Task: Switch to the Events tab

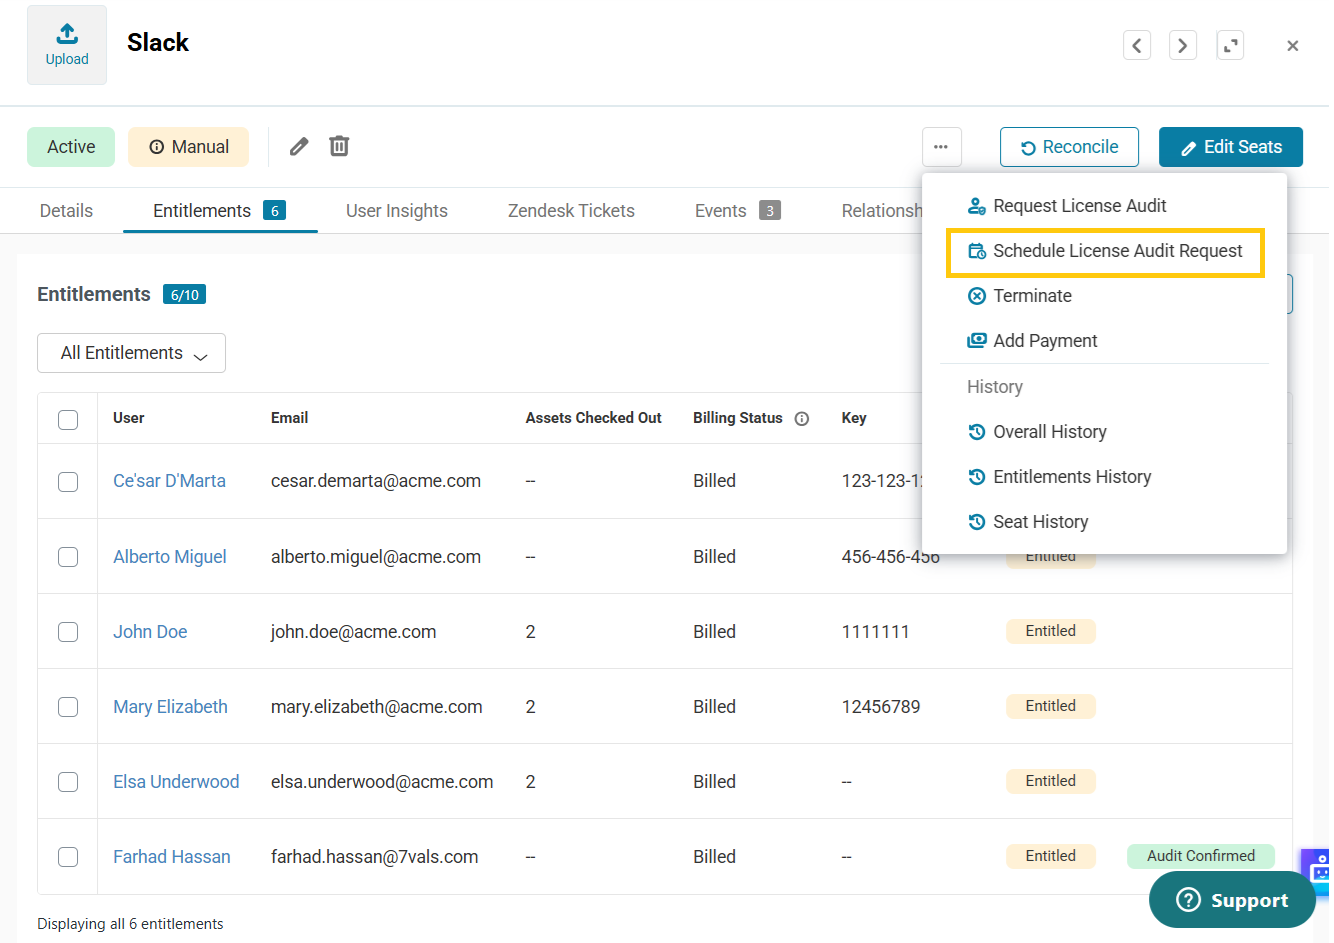Action: [x=737, y=211]
